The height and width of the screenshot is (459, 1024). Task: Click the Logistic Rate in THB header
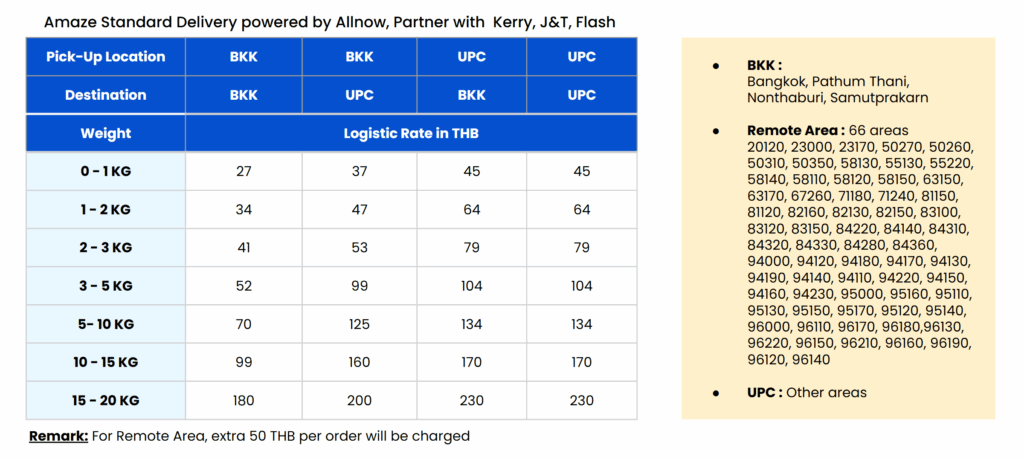coord(410,133)
